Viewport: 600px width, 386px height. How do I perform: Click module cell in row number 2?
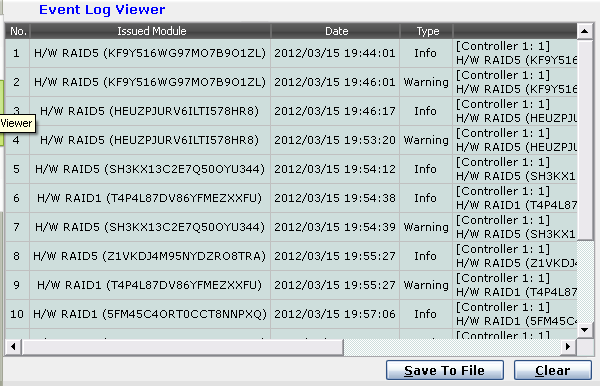(x=150, y=82)
